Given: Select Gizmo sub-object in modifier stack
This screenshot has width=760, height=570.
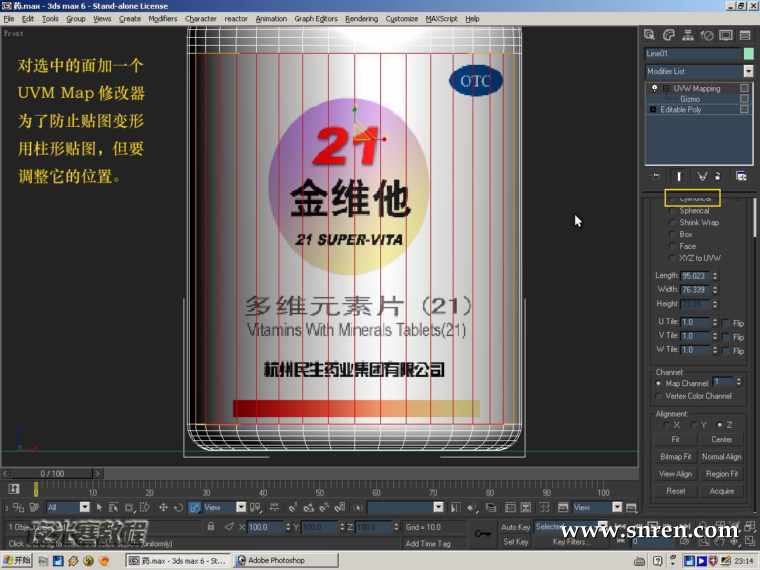Looking at the screenshot, I should (x=690, y=99).
